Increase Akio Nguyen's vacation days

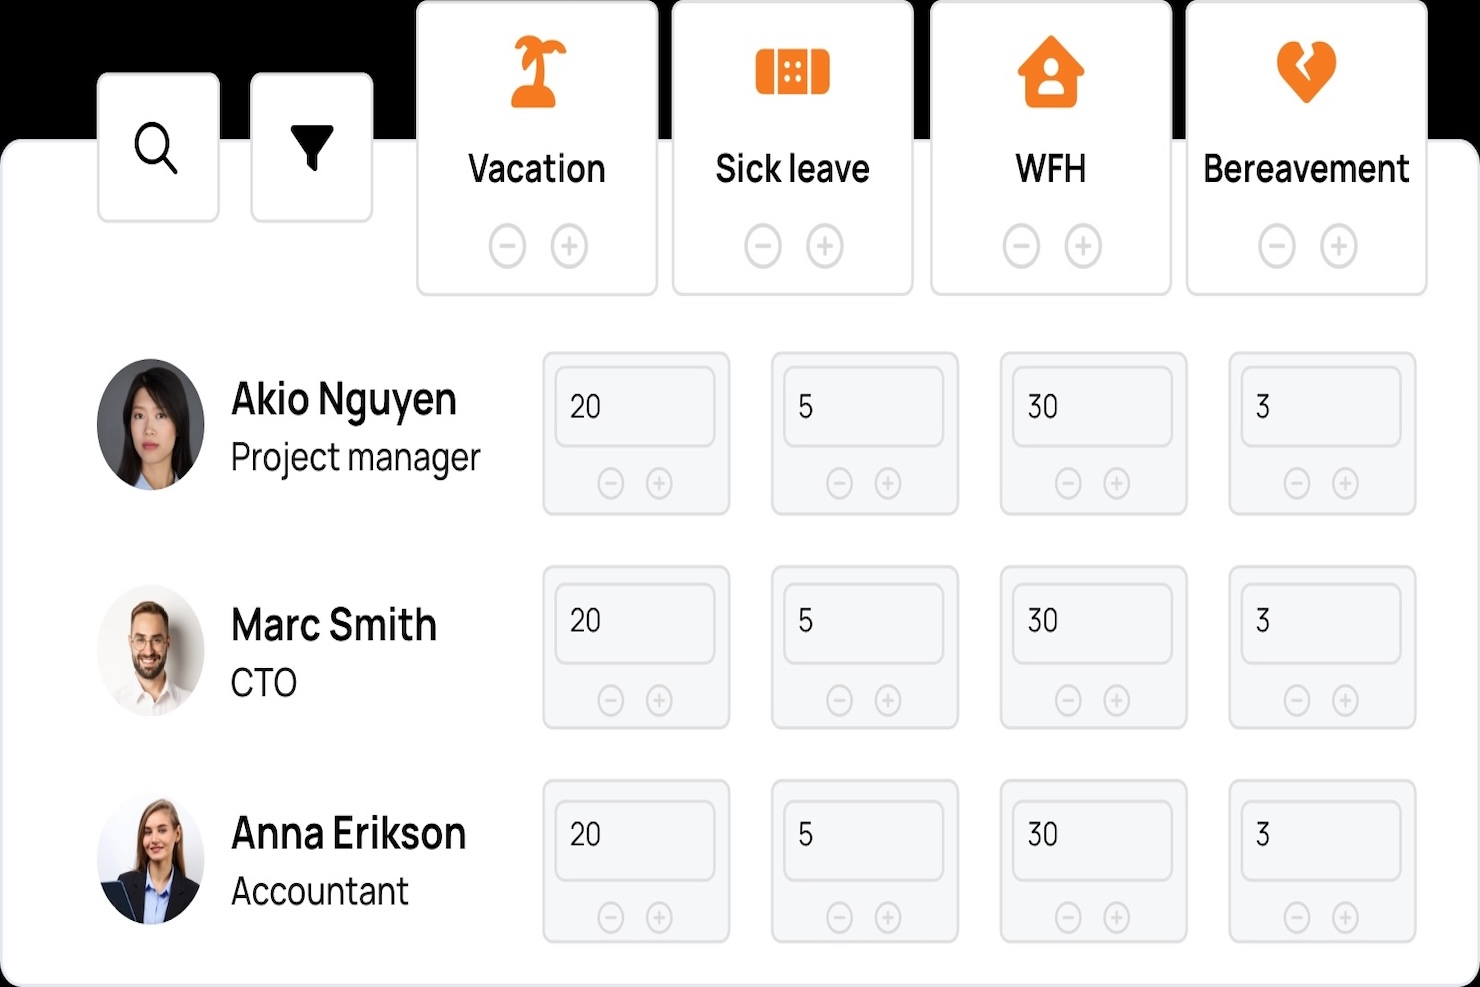tap(658, 483)
